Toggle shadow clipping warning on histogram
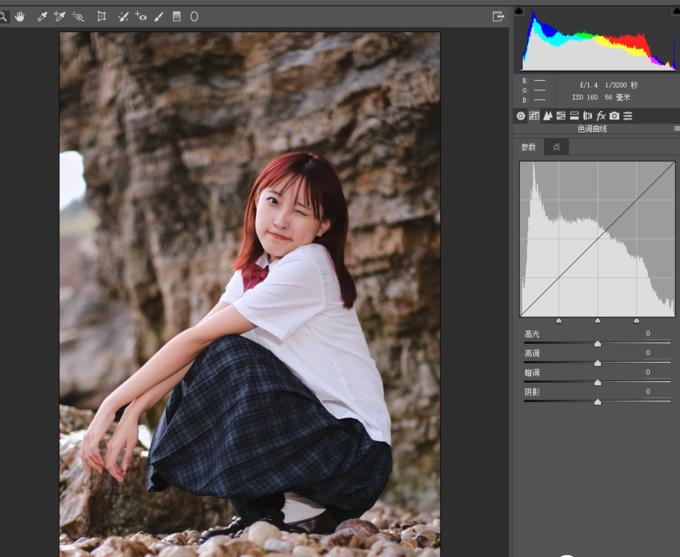 point(519,12)
